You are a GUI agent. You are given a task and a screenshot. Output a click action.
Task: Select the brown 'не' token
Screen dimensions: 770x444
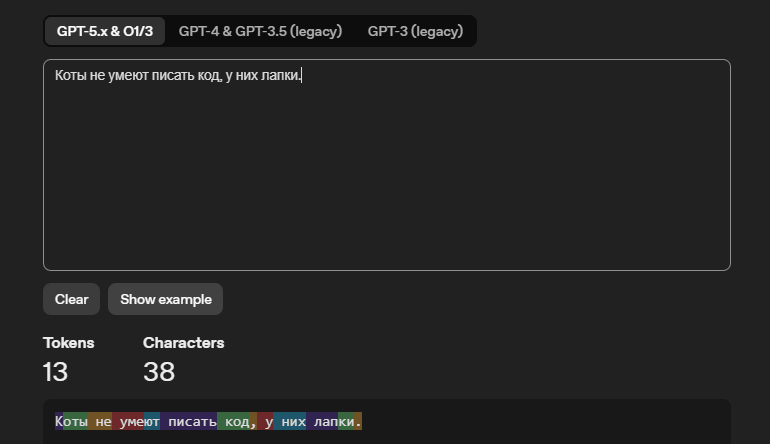[100, 421]
